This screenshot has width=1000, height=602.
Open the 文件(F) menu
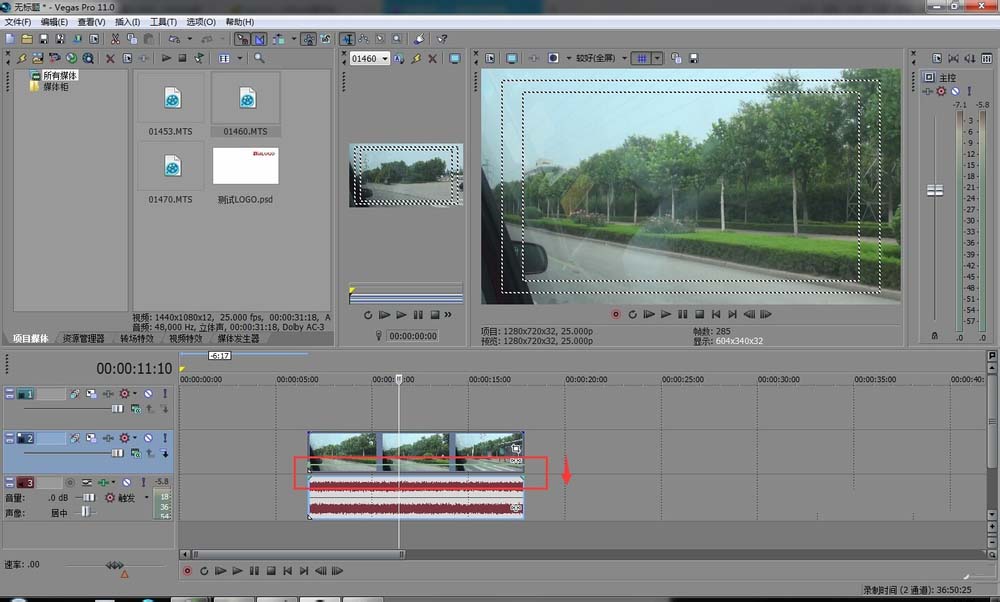pos(18,22)
